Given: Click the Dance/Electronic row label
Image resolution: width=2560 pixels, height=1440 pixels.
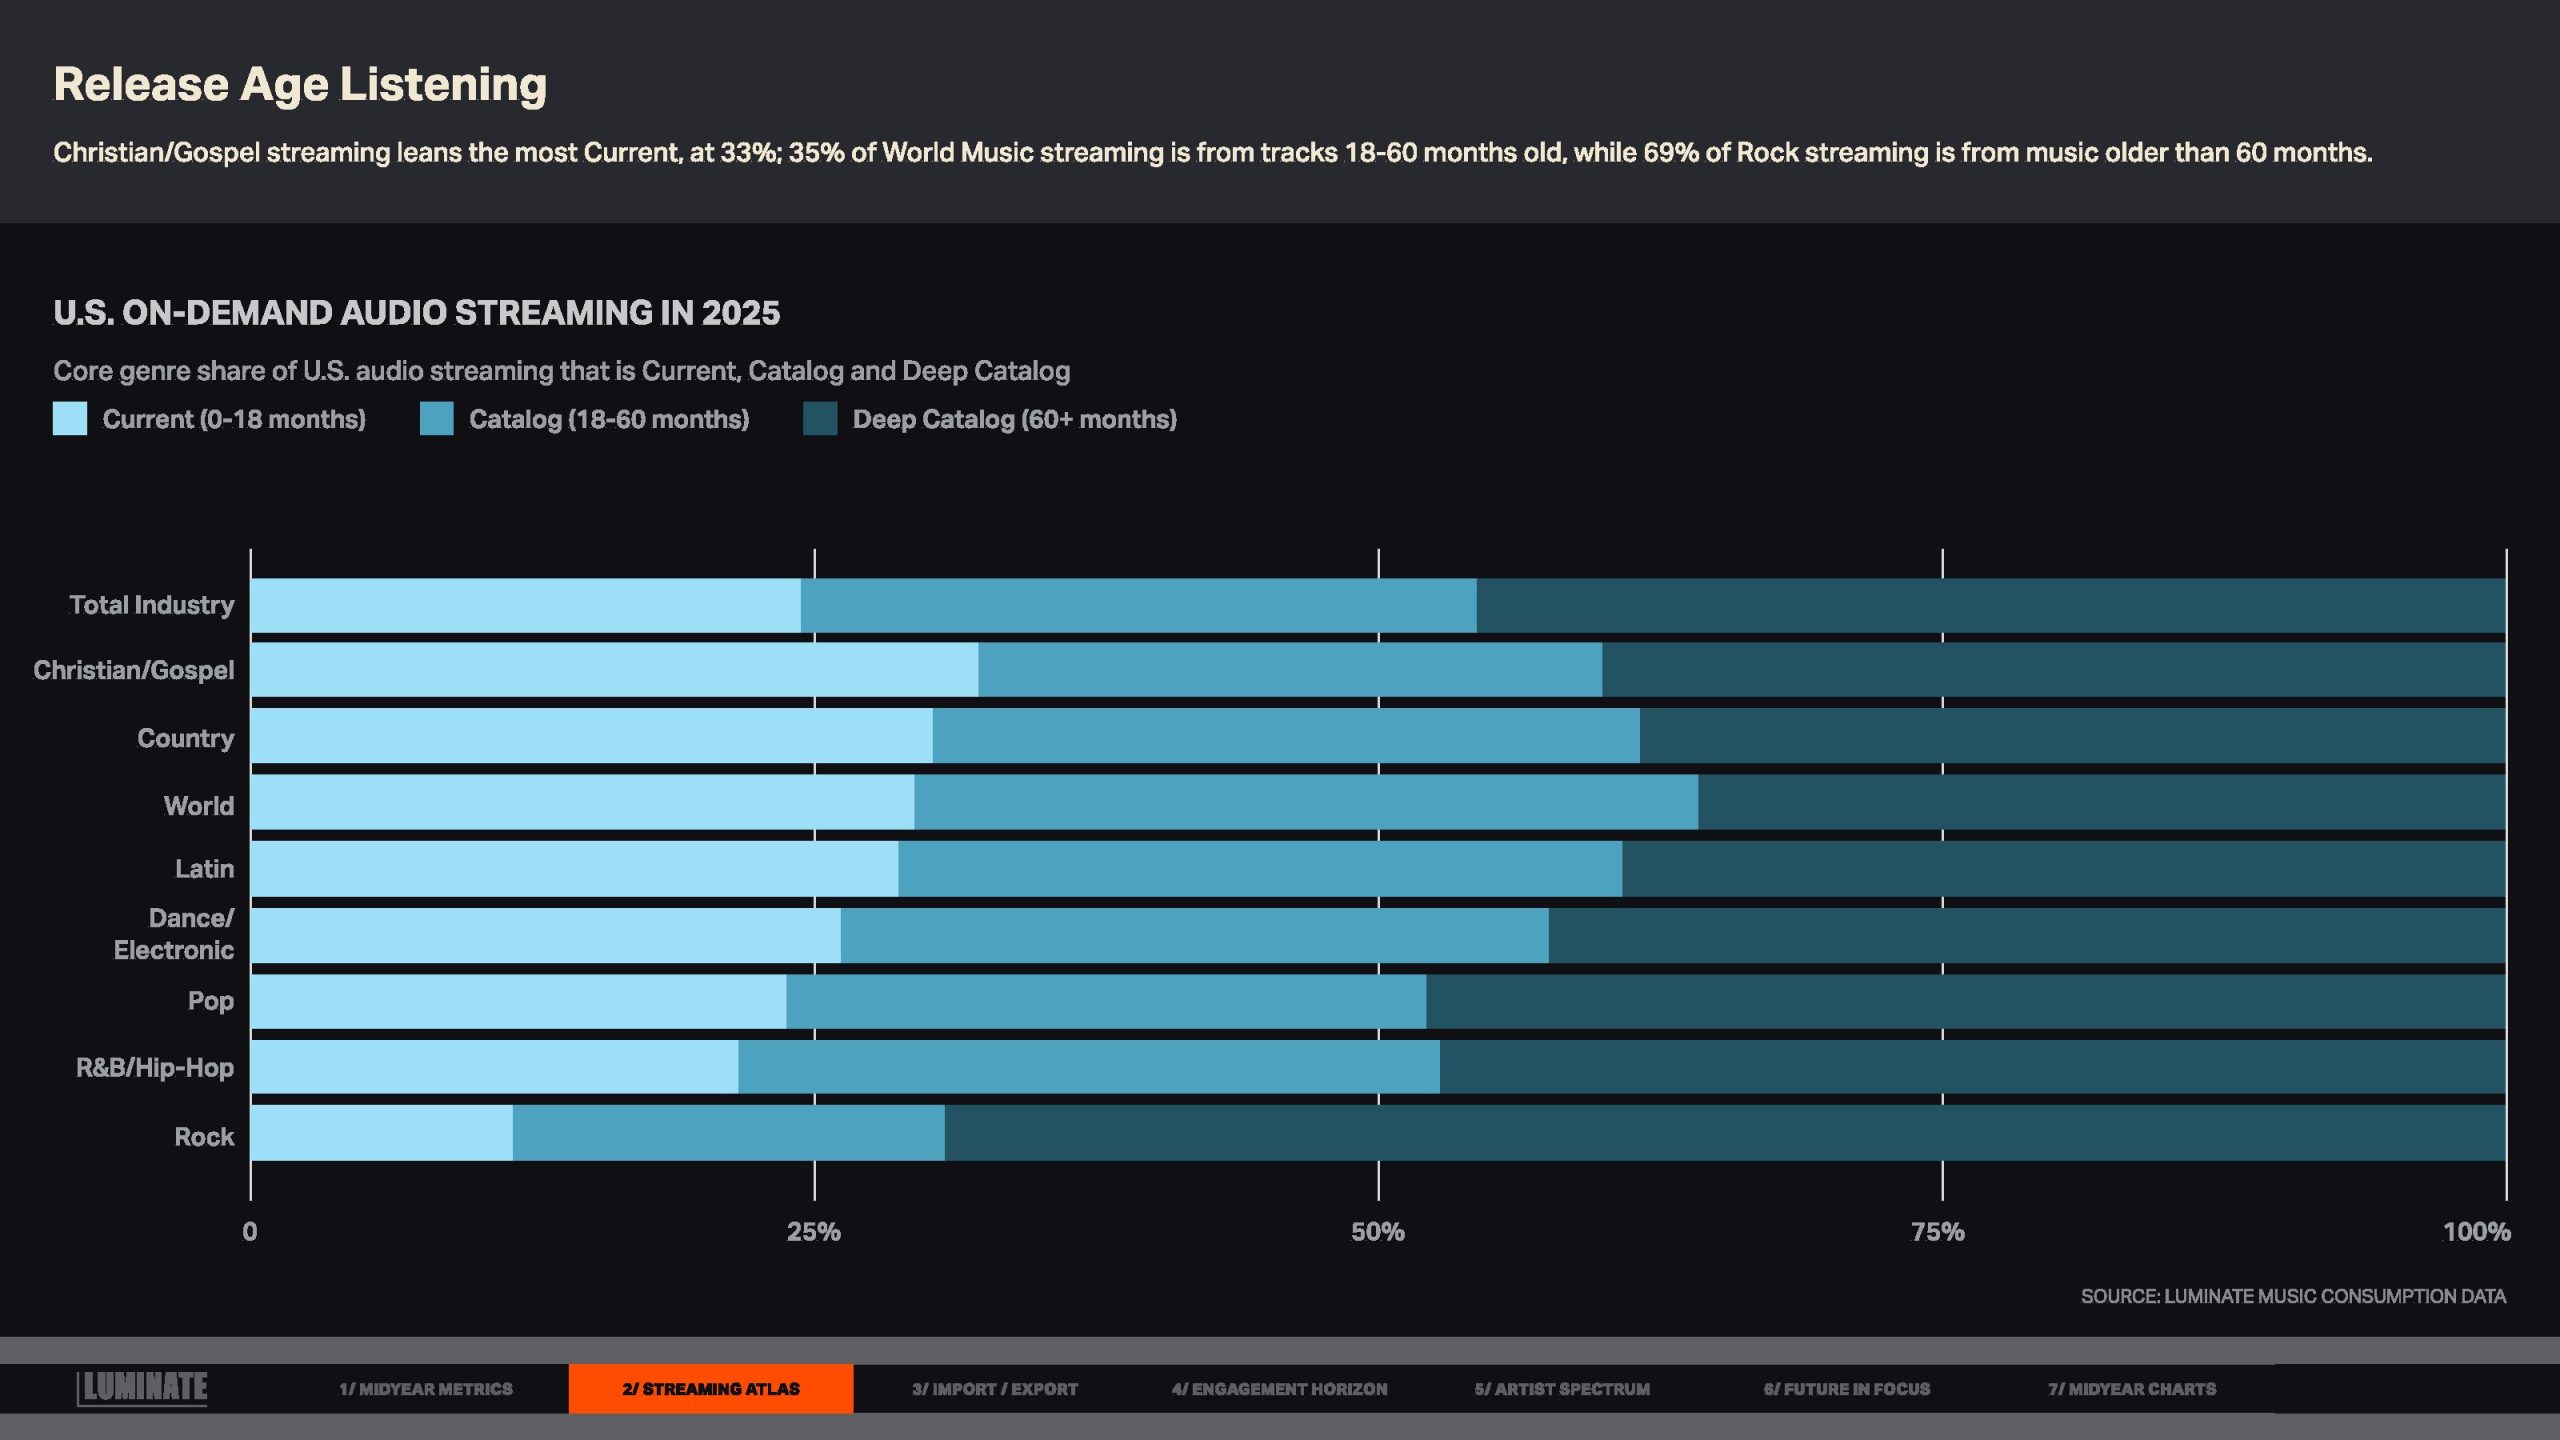Looking at the screenshot, I should pyautogui.click(x=173, y=934).
